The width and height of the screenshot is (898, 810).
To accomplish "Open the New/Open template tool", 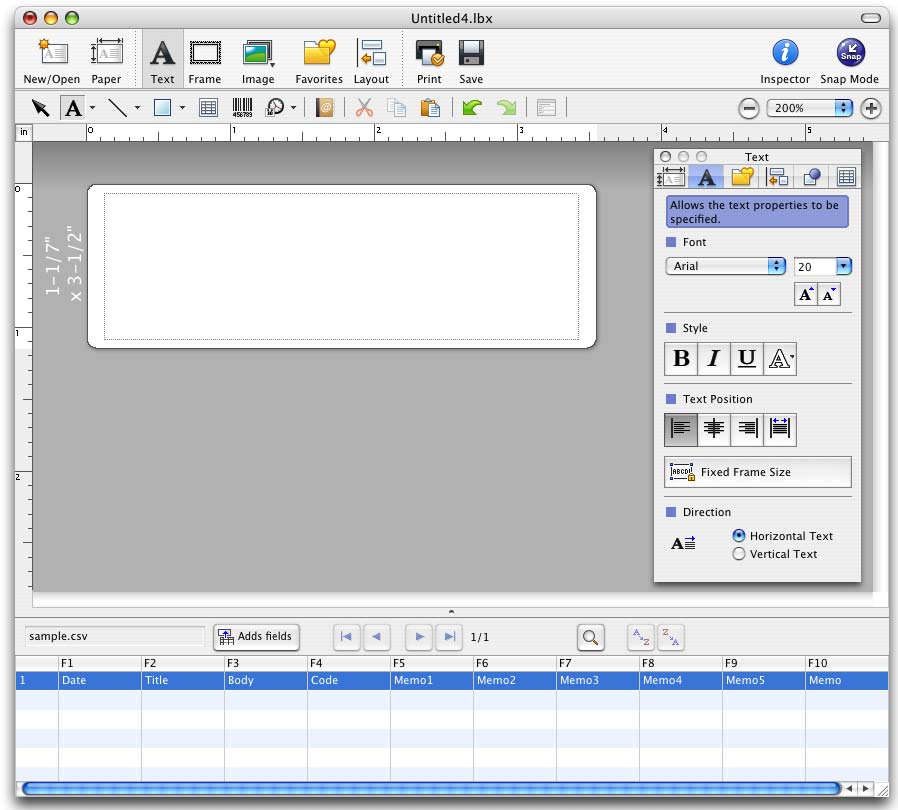I will click(x=52, y=61).
